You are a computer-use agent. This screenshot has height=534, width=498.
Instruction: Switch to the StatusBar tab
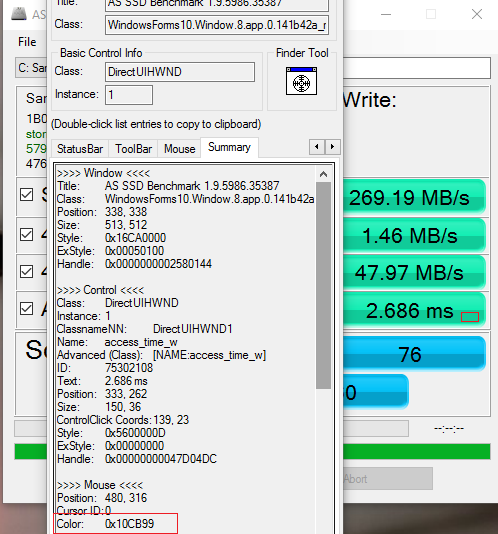[80, 149]
